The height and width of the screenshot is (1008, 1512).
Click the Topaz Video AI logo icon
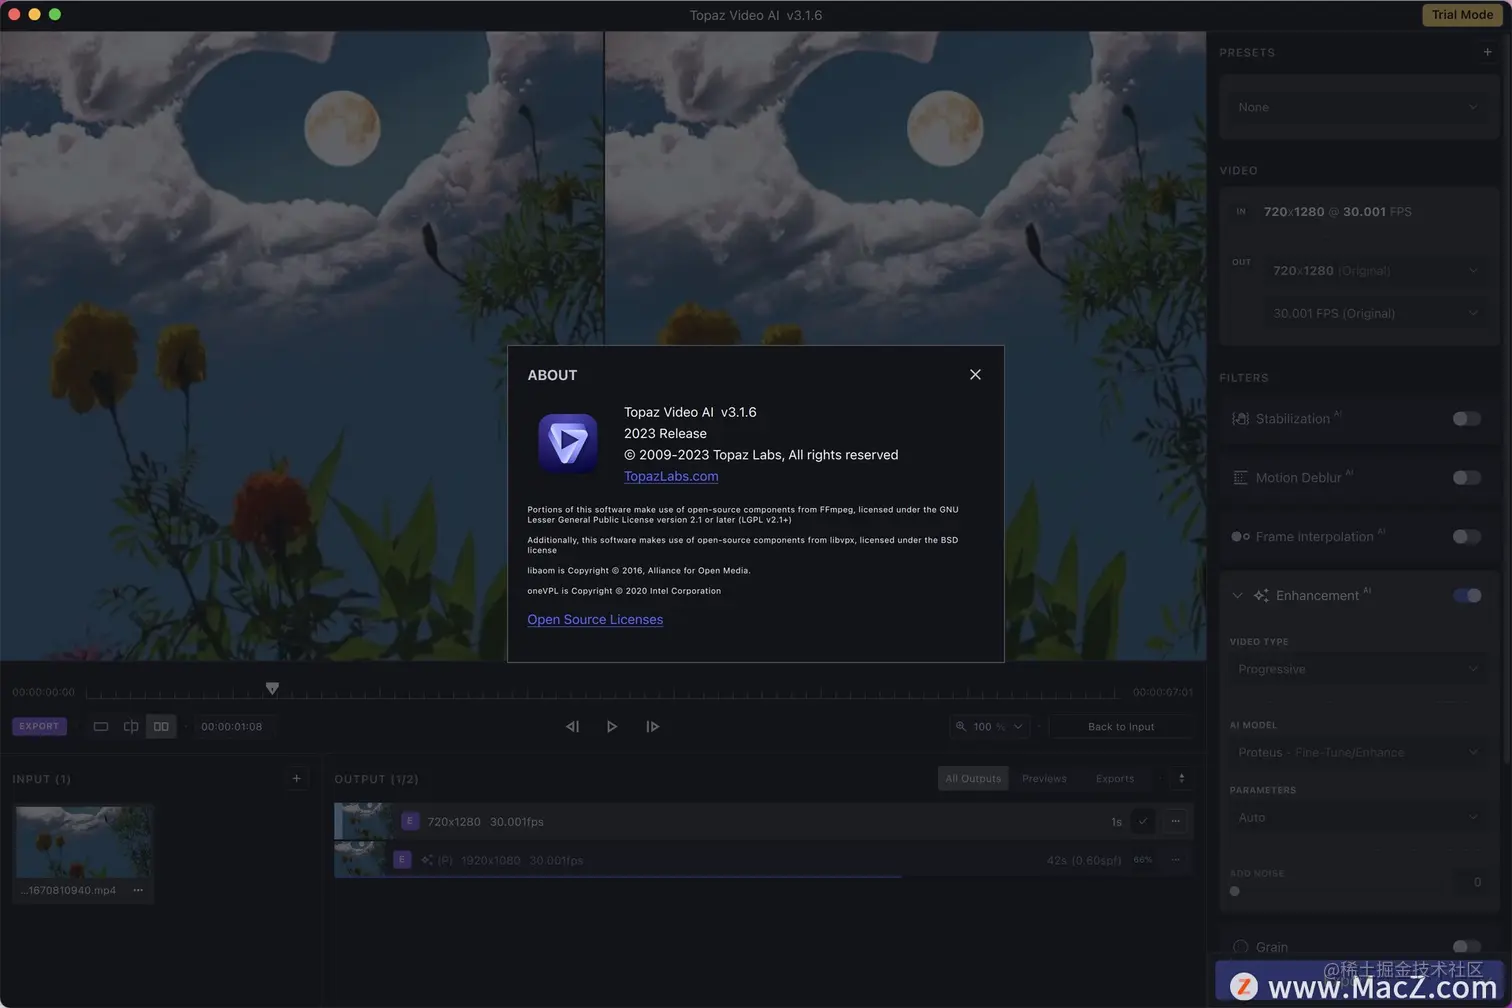(x=568, y=442)
